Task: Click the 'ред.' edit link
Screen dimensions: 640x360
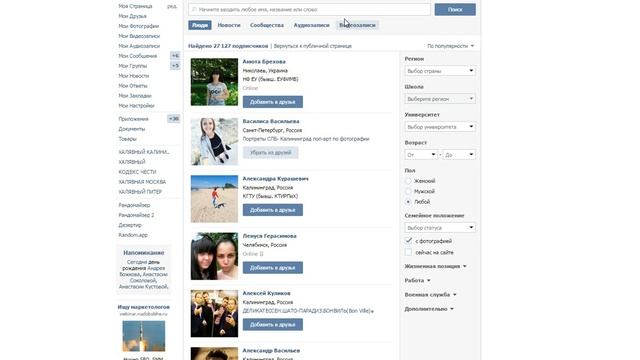Action: tap(172, 6)
